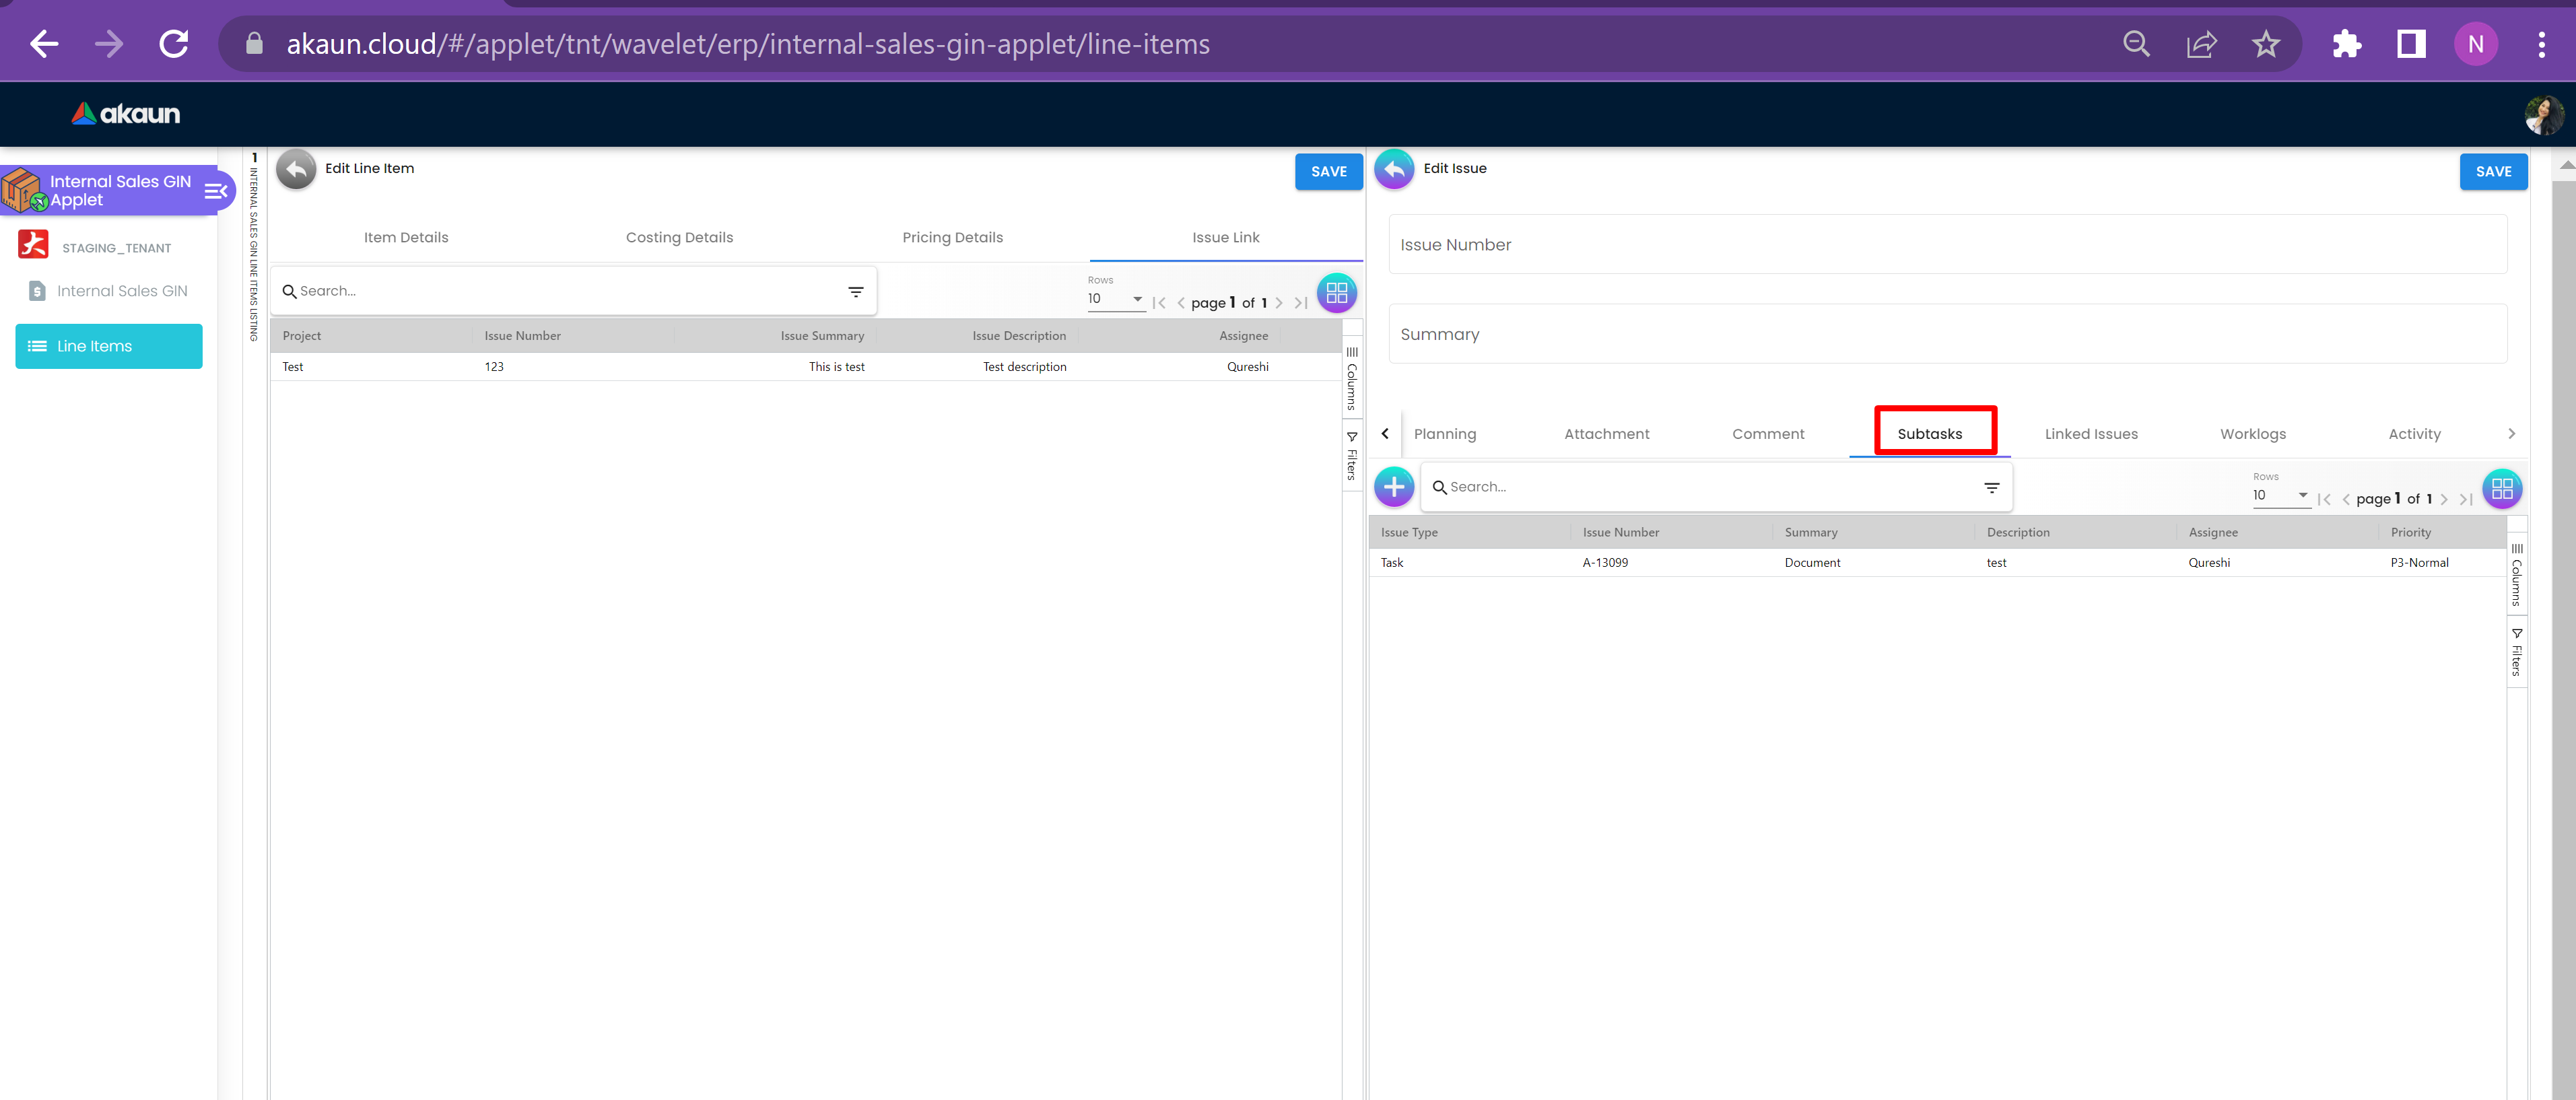Open Rows dropdown in Subtasks panel
The image size is (2576, 1100).
click(x=2280, y=496)
